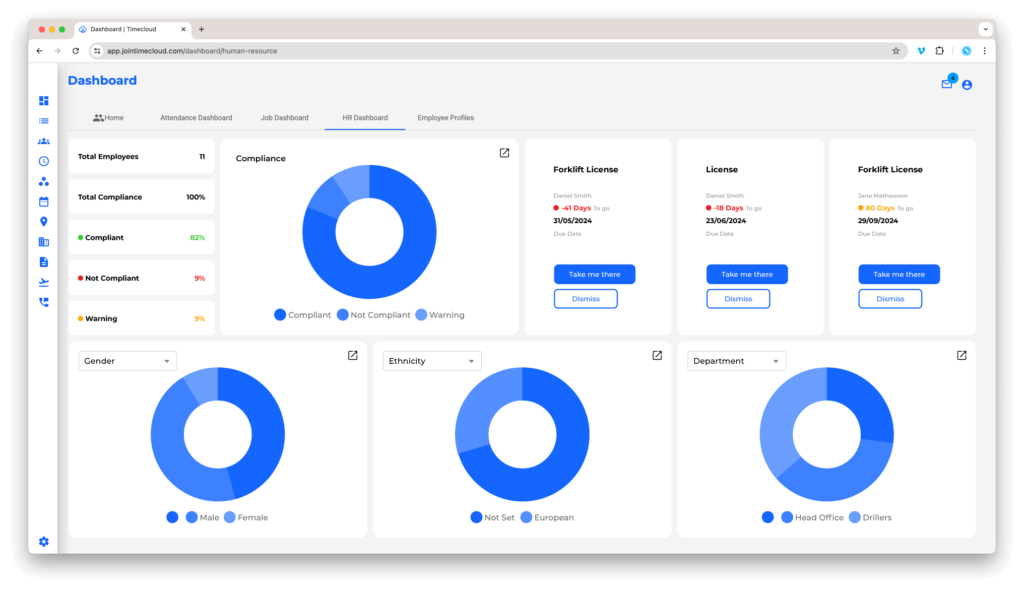This screenshot has height=591, width=1024.
Task: Open the document icon in sidebar
Action: click(x=44, y=263)
